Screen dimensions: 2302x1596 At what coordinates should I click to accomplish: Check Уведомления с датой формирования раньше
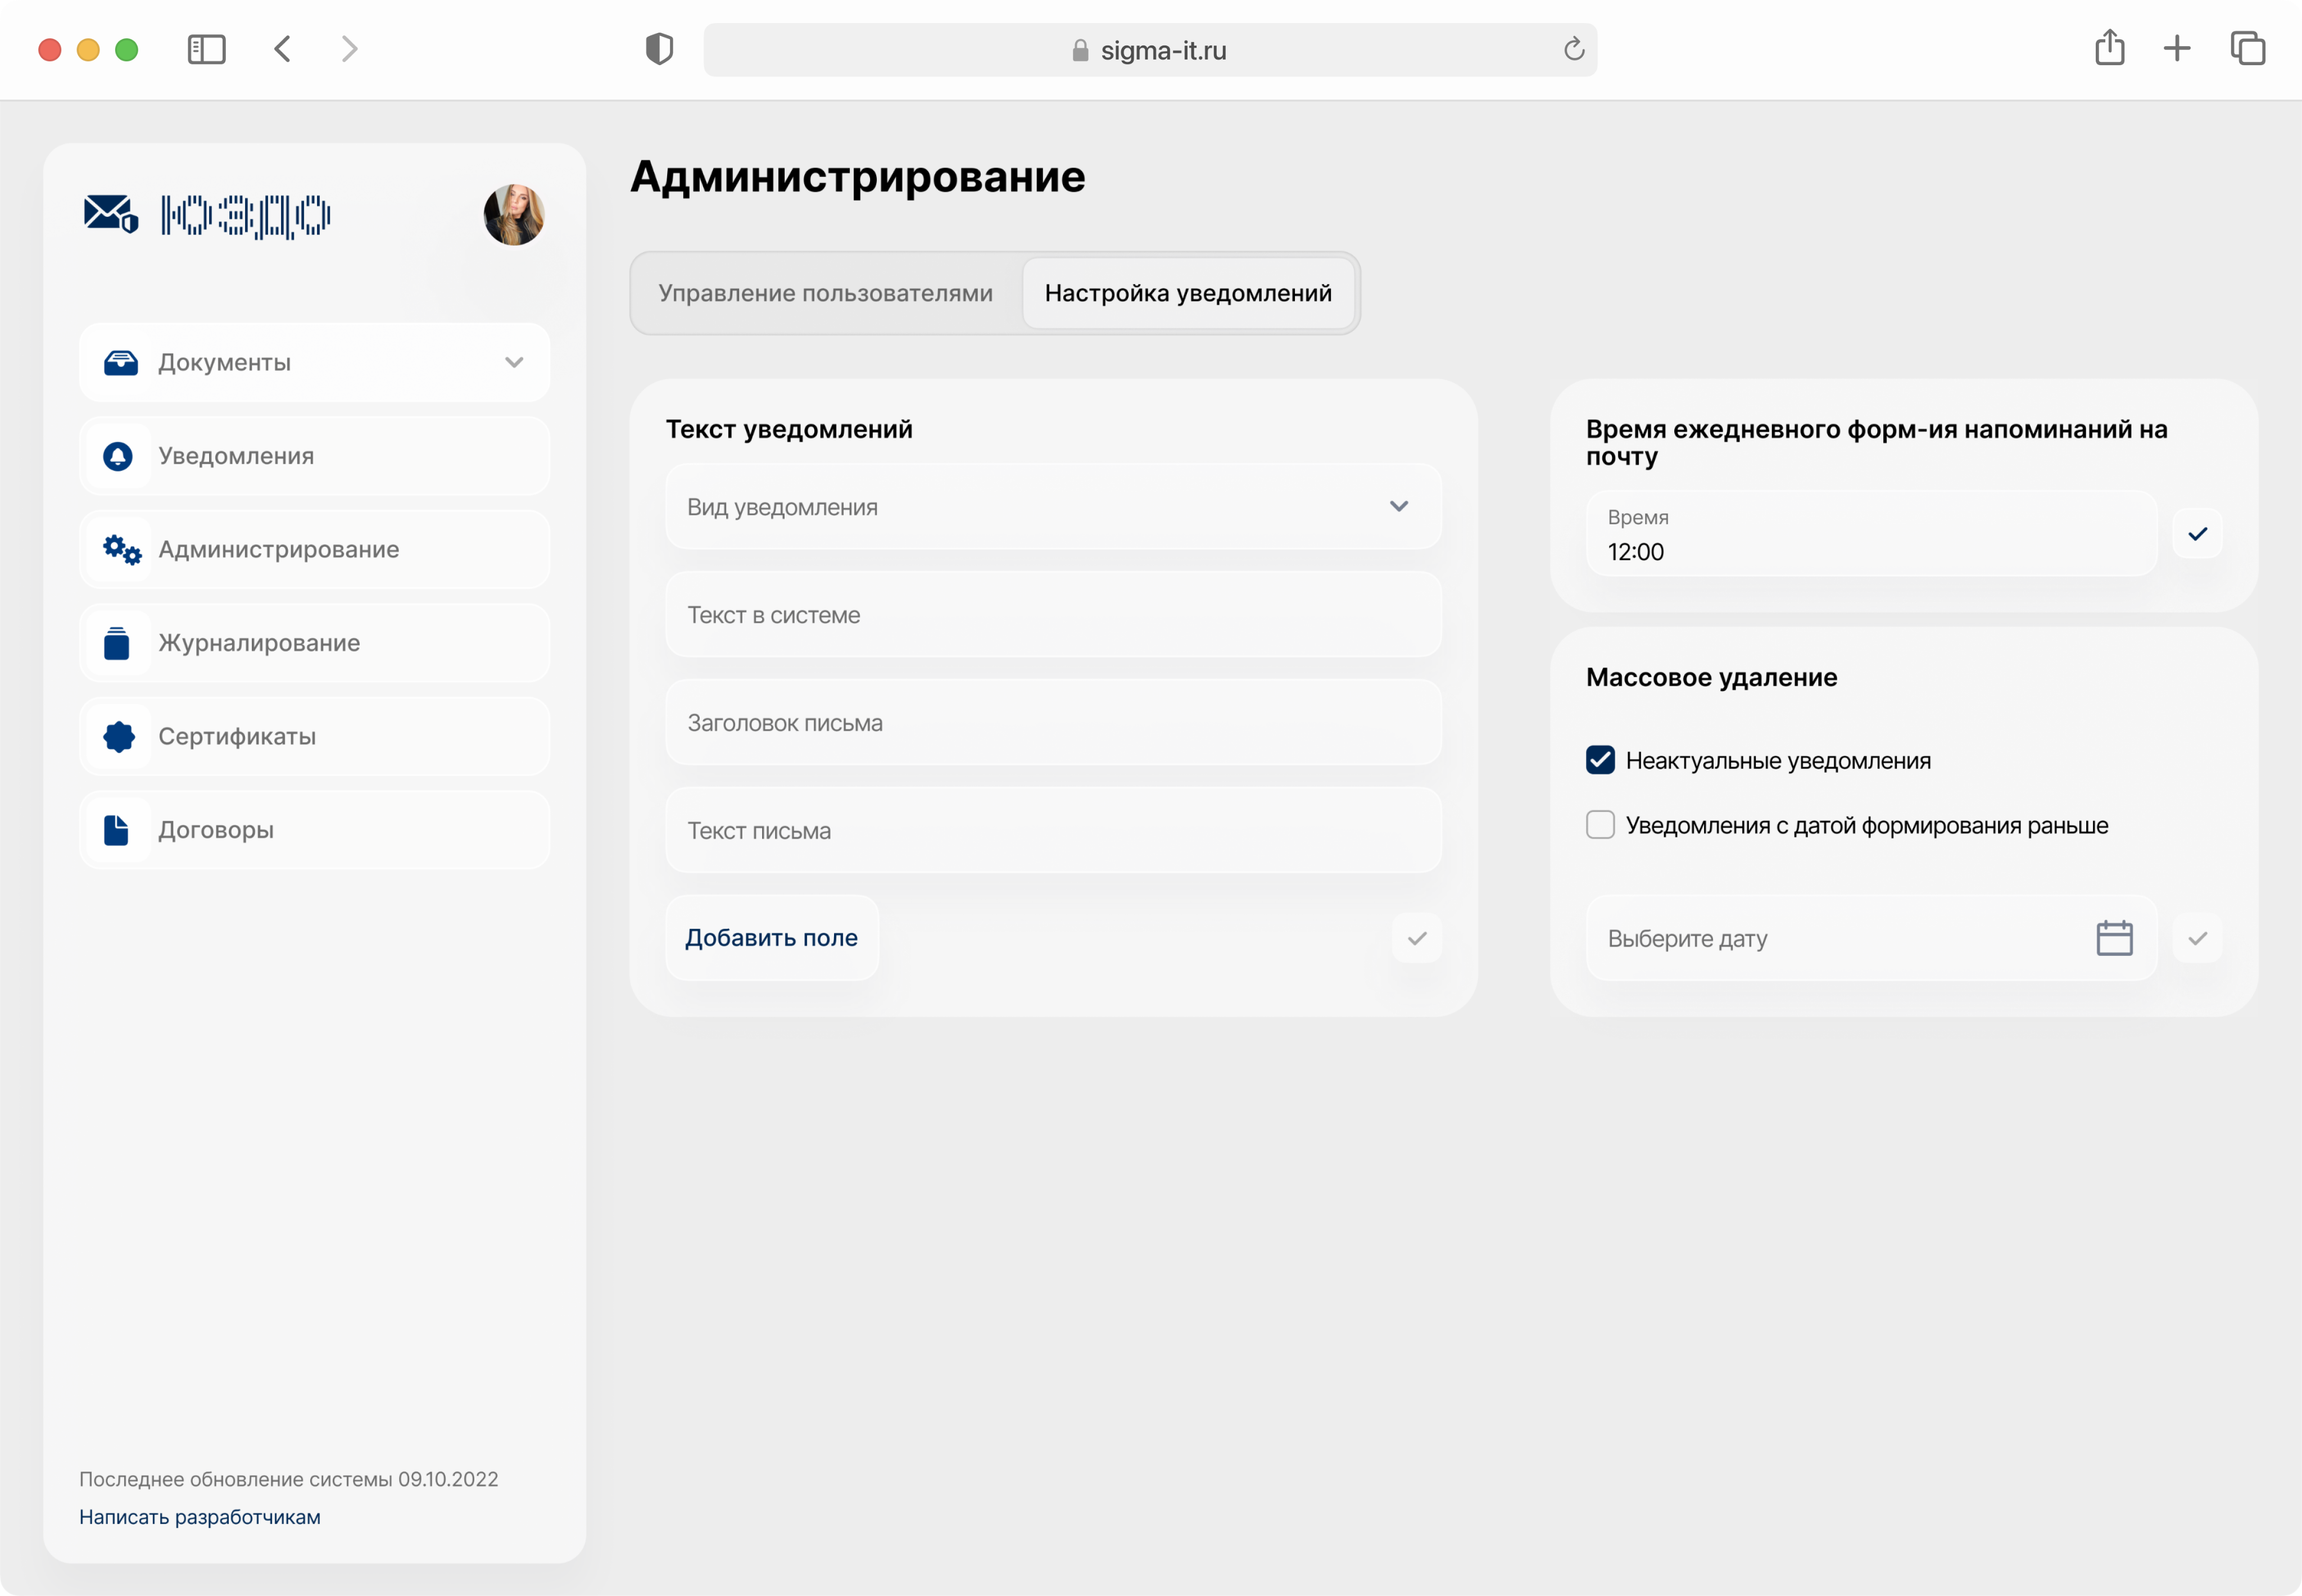1600,825
